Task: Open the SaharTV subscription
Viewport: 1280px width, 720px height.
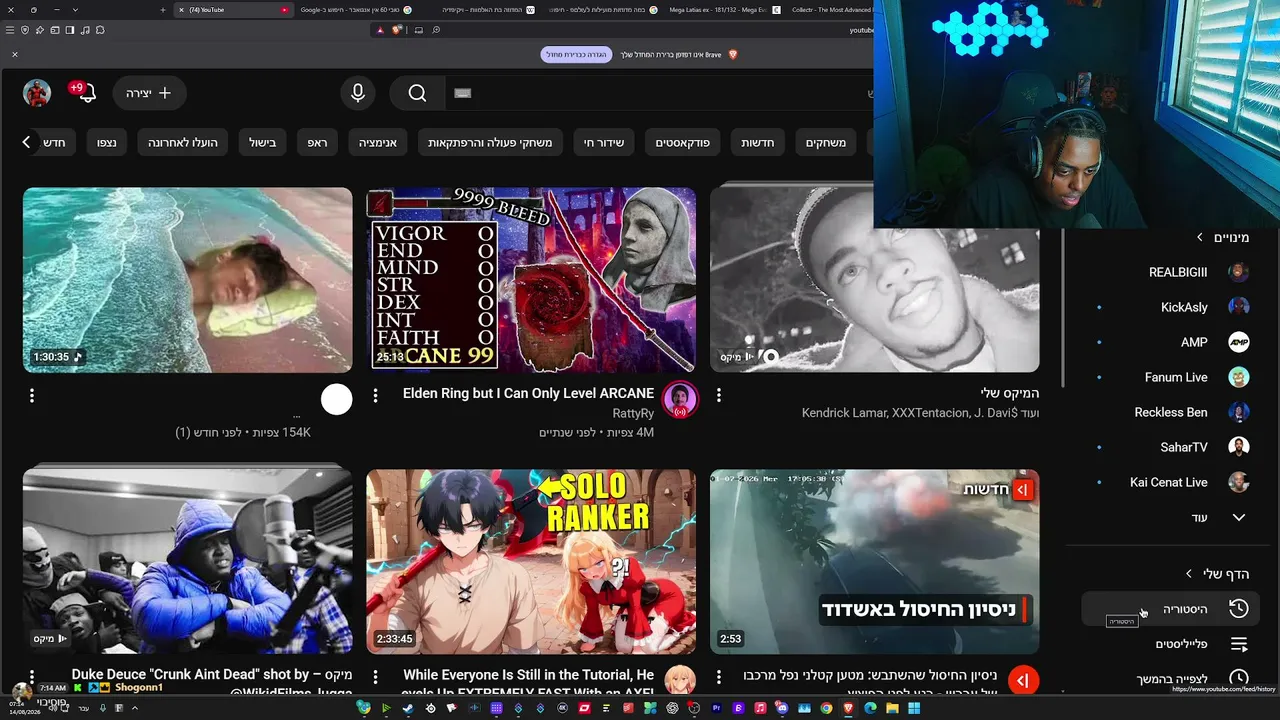Action: click(x=1169, y=447)
